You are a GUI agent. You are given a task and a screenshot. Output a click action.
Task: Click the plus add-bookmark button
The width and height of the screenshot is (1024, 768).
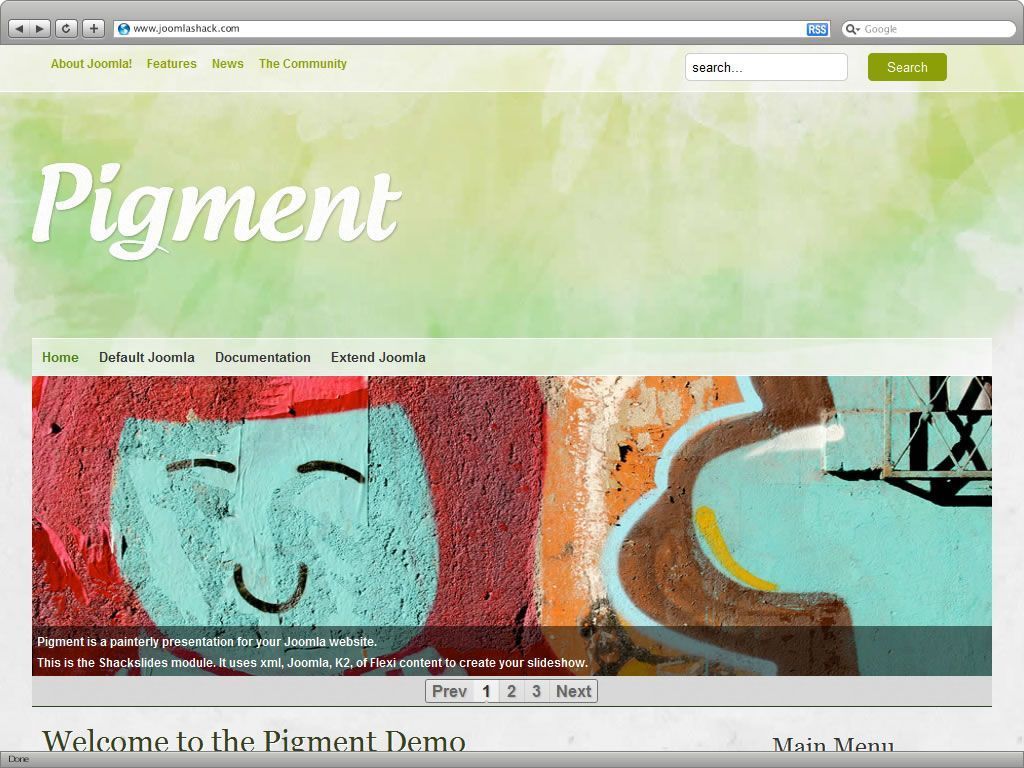(93, 29)
